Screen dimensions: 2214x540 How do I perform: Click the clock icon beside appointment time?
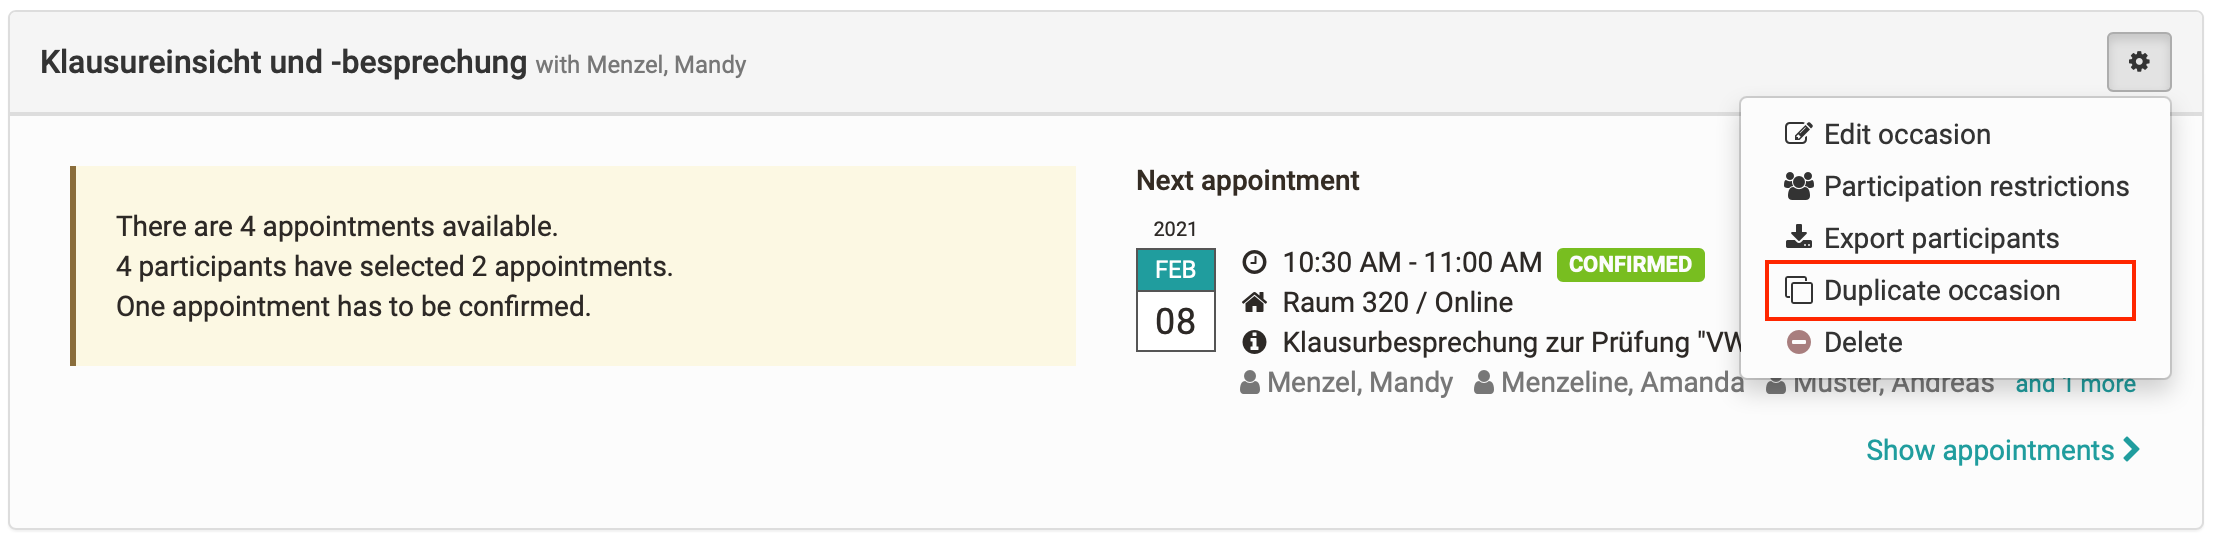tap(1254, 263)
